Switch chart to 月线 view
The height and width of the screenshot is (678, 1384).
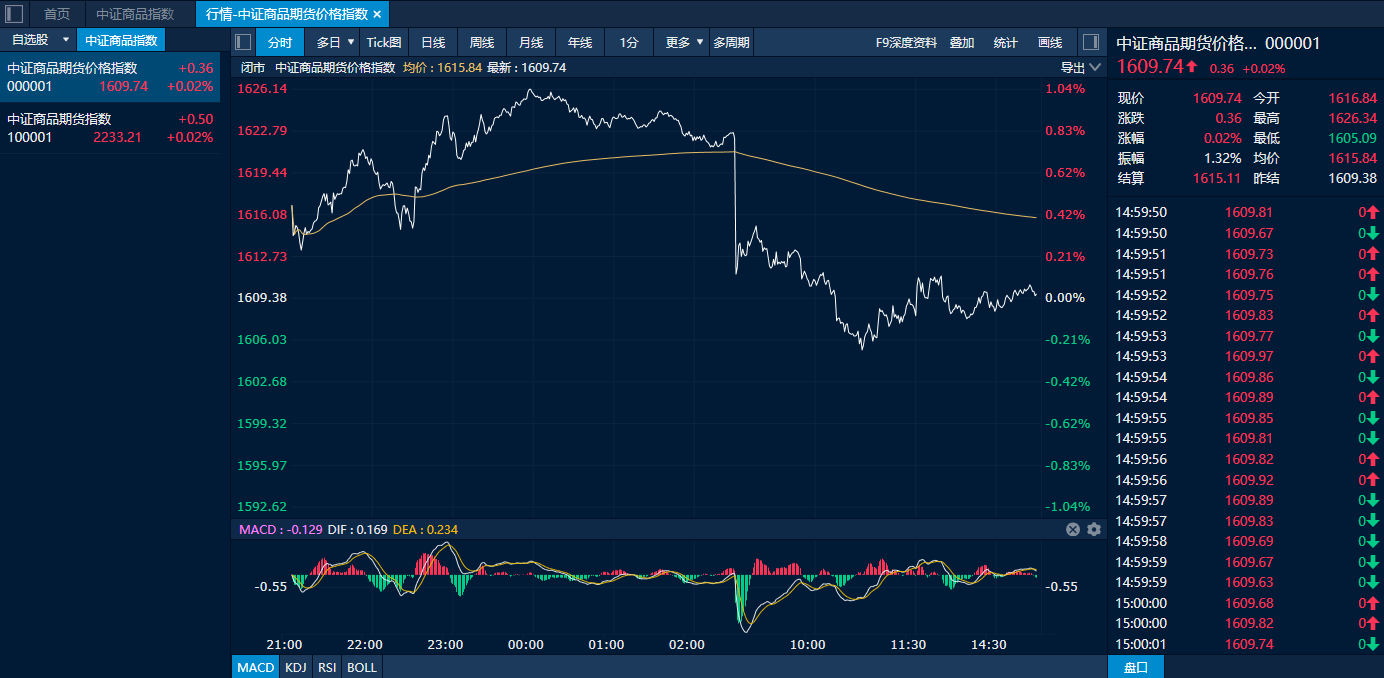pyautogui.click(x=531, y=42)
